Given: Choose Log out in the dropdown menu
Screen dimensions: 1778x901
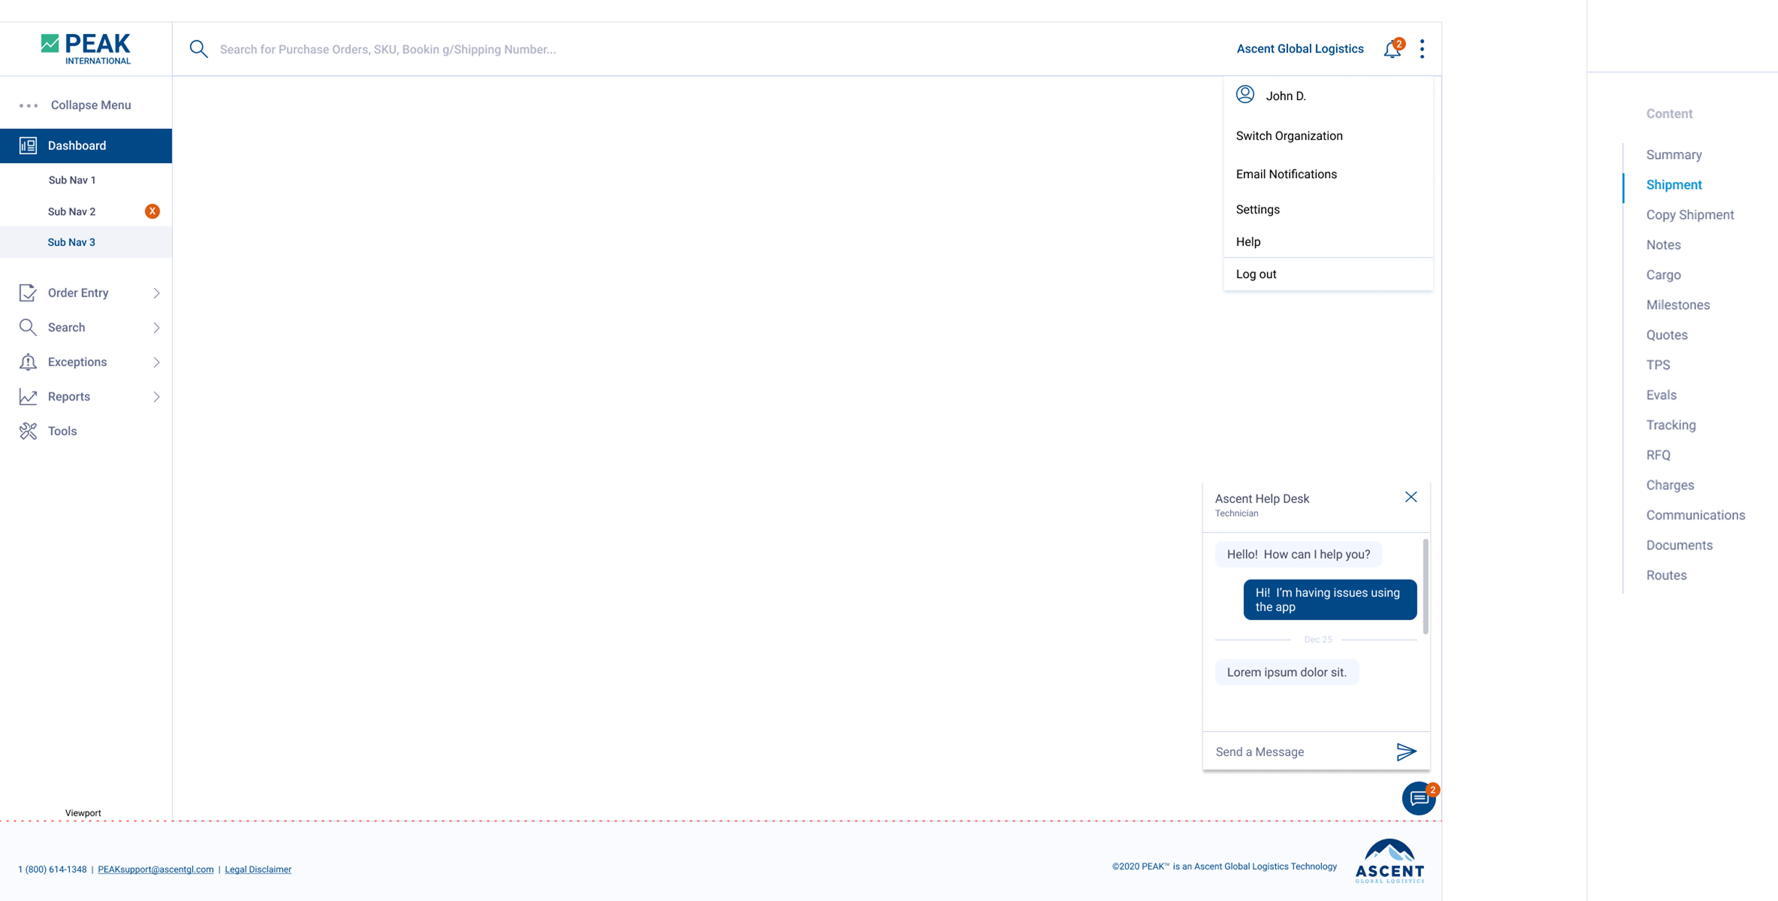Looking at the screenshot, I should pos(1256,274).
